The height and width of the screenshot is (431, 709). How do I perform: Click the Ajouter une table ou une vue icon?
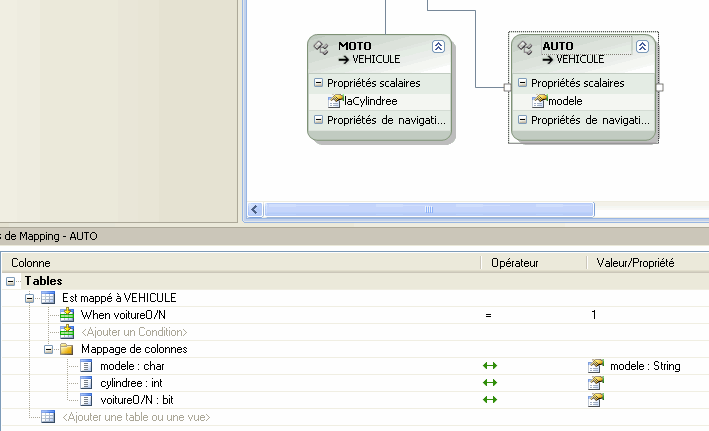click(48, 417)
